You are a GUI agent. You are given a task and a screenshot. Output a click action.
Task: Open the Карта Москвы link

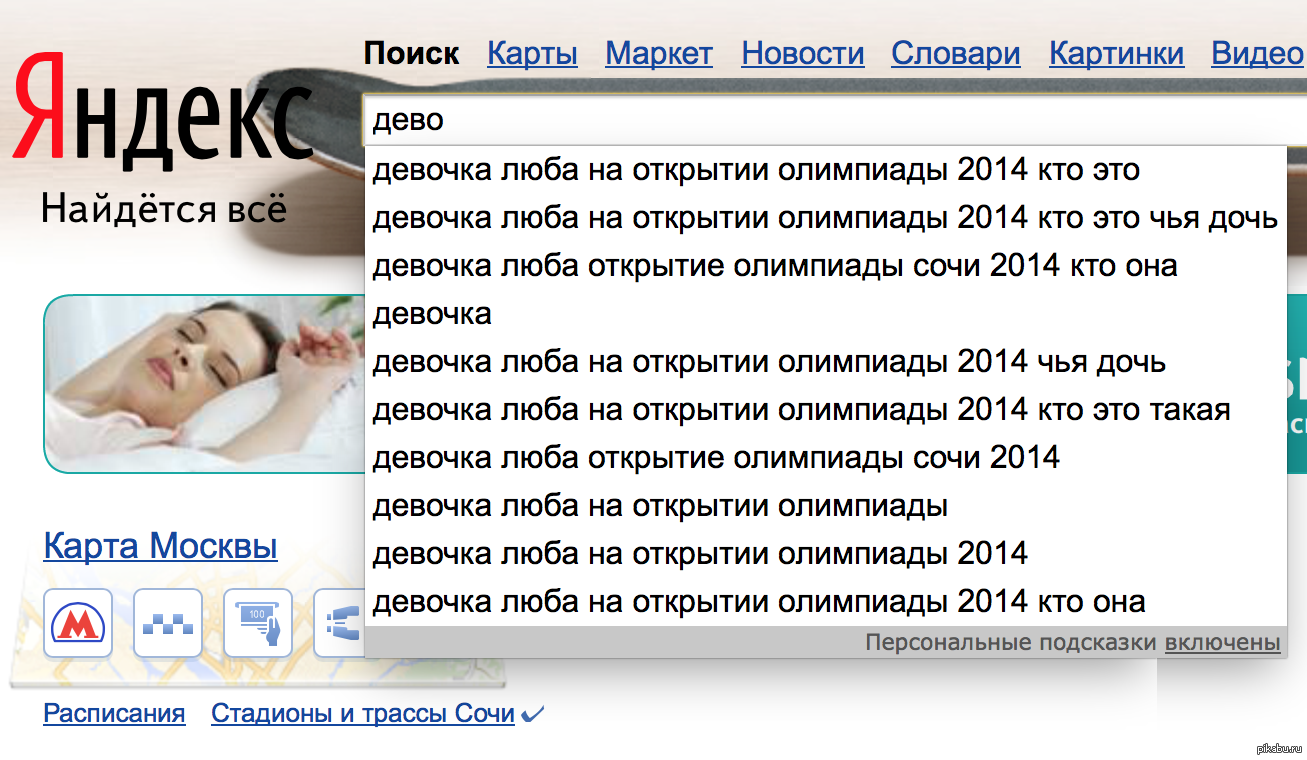tap(160, 547)
